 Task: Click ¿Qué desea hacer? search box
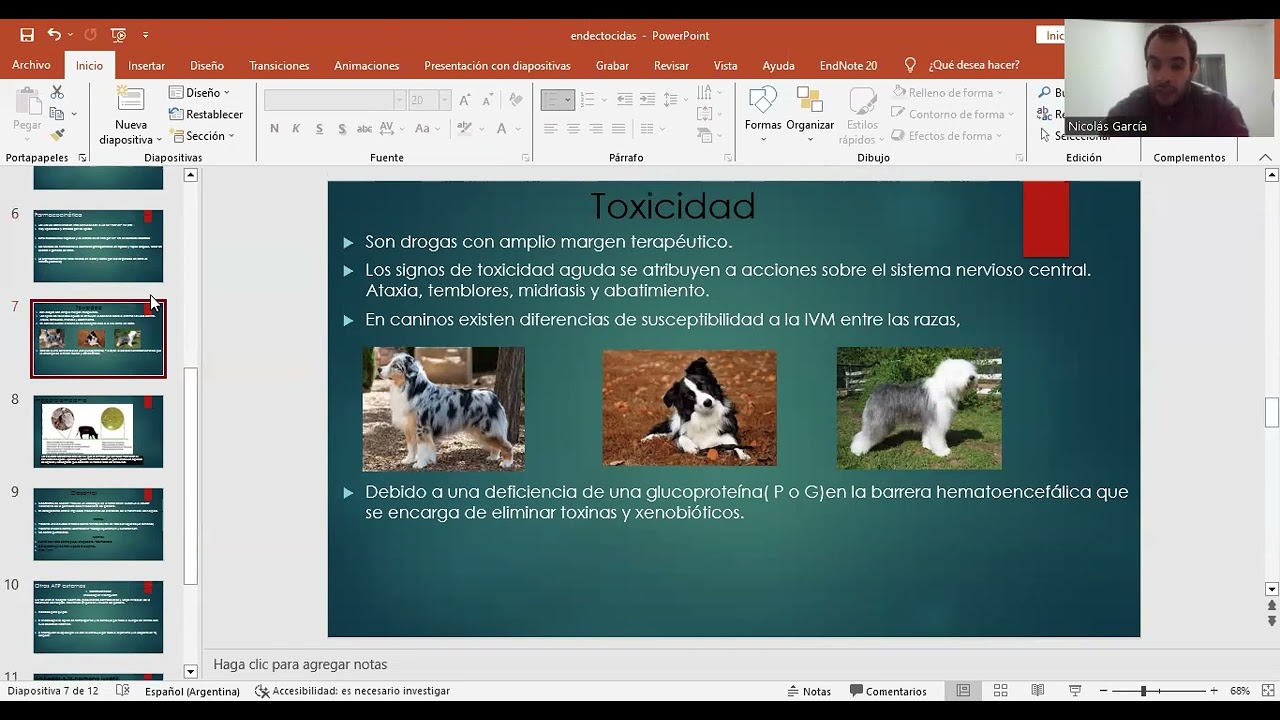[974, 65]
